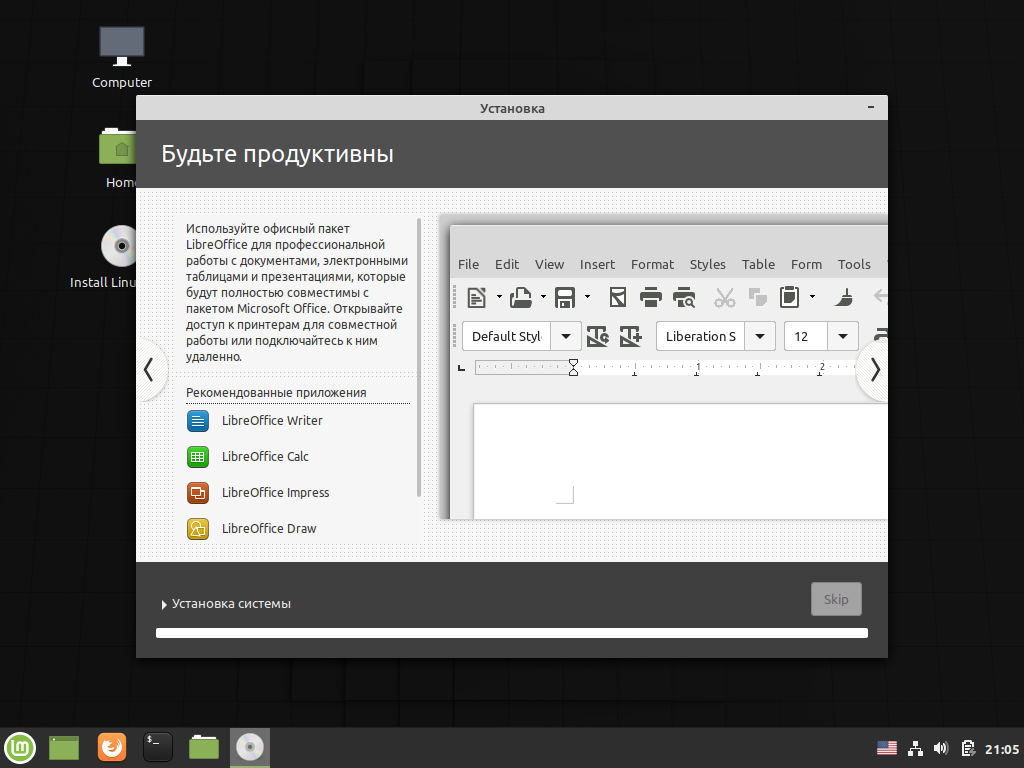This screenshot has width=1024, height=768.
Task: Click Show Desktop icon in taskbar
Action: pyautogui.click(x=63, y=748)
